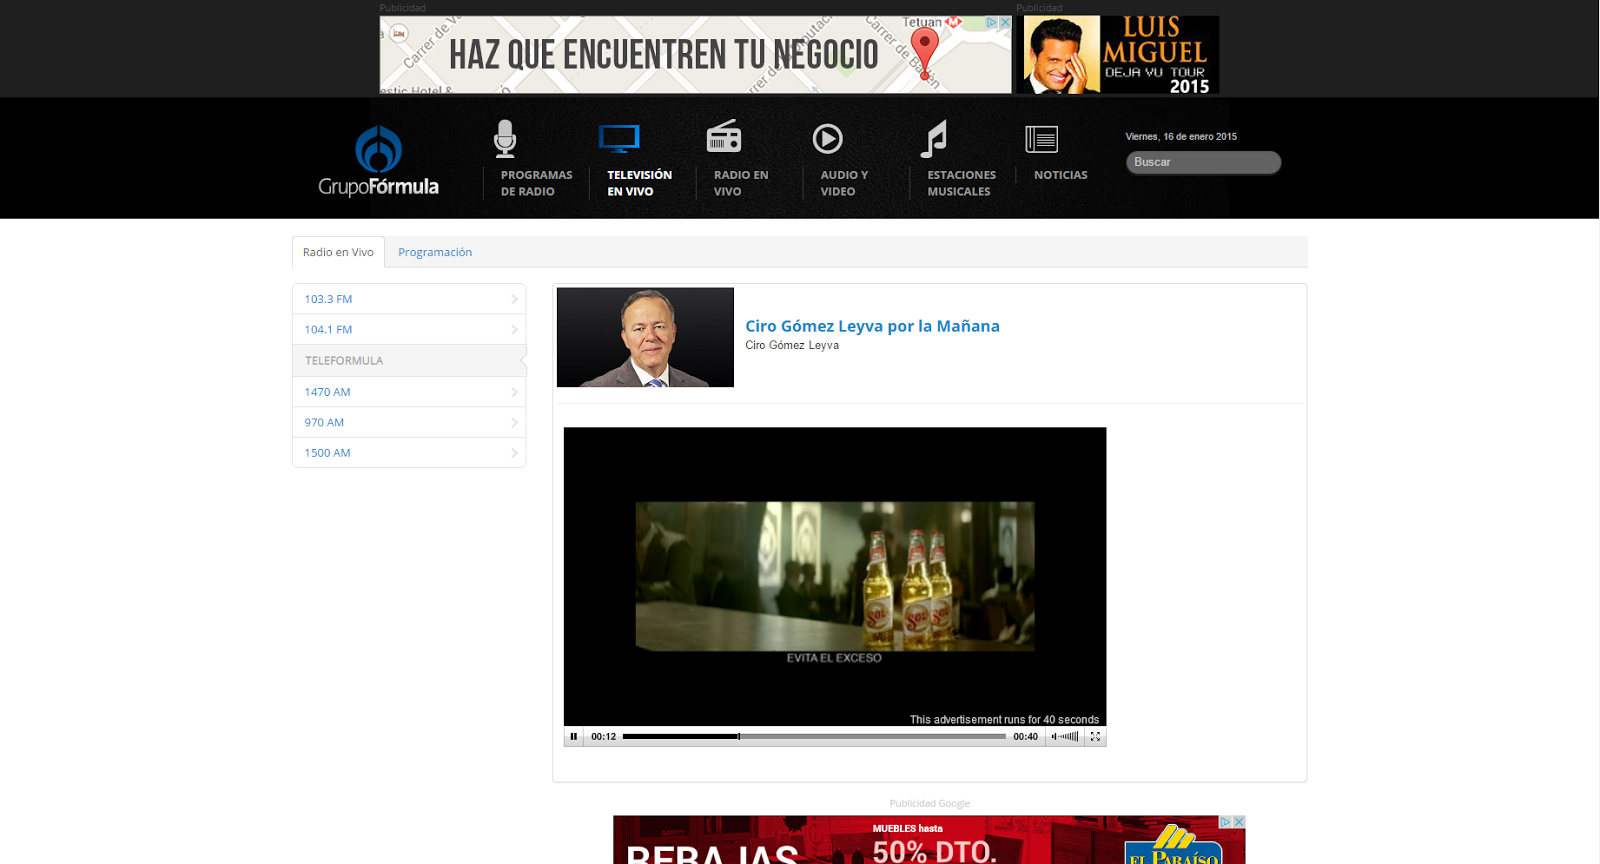Pause the video with the pause button
Screen dimensions: 1600x864
pyautogui.click(x=574, y=737)
